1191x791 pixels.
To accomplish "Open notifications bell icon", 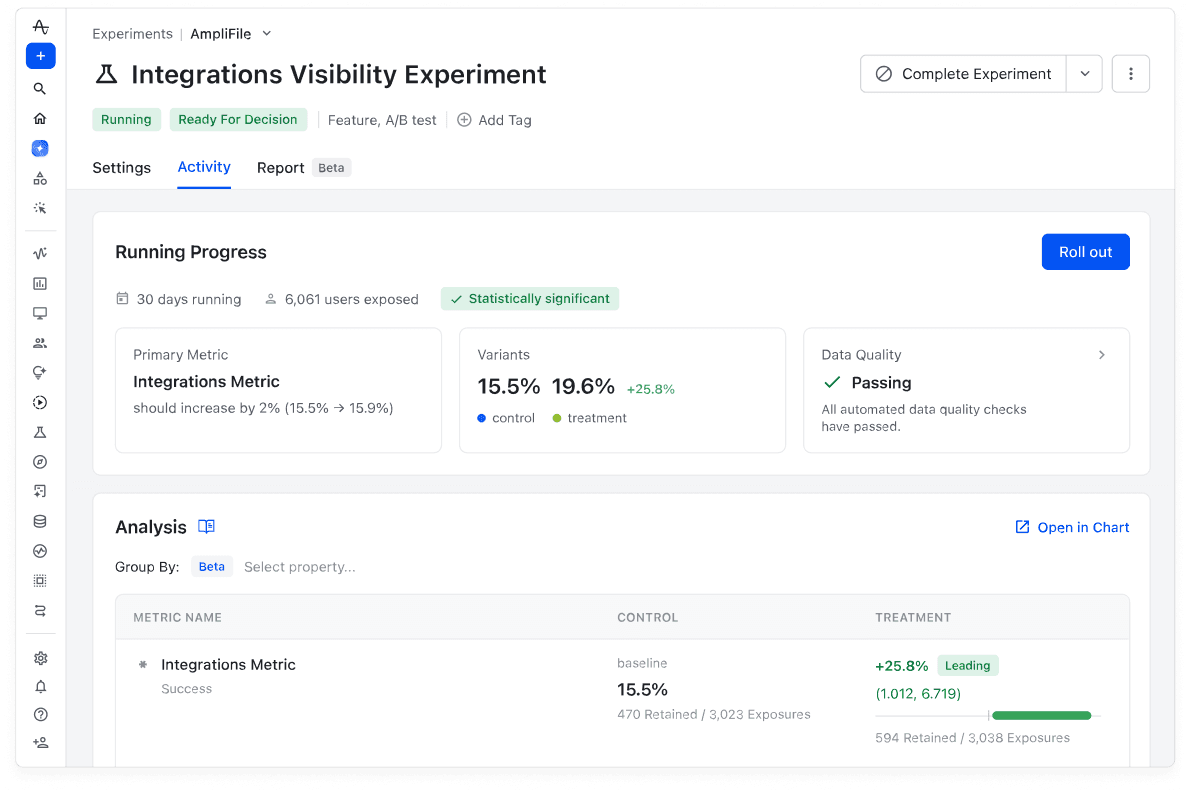I will pyautogui.click(x=41, y=687).
